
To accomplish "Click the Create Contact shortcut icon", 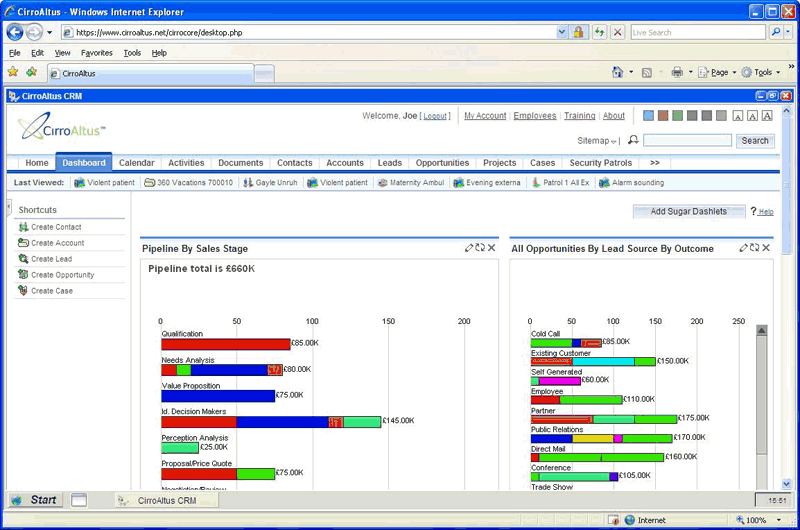I will 23,227.
